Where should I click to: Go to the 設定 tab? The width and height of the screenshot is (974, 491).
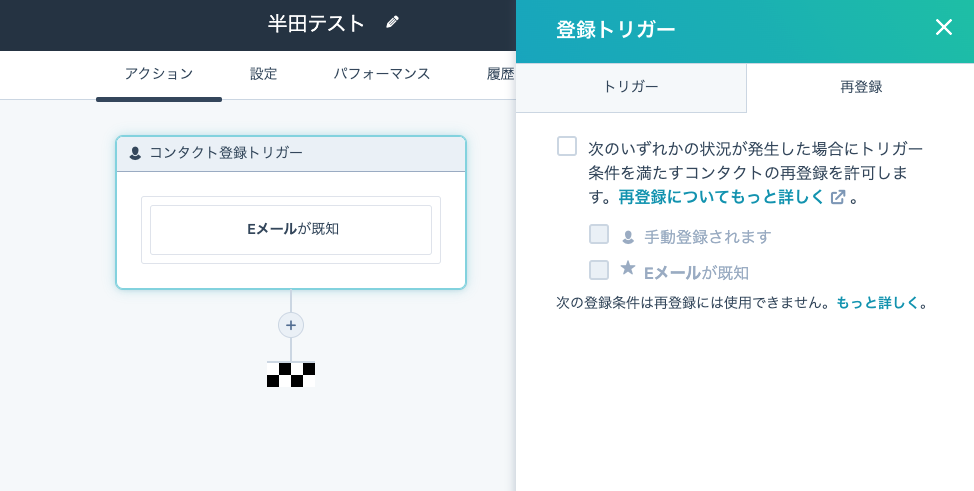click(x=264, y=74)
